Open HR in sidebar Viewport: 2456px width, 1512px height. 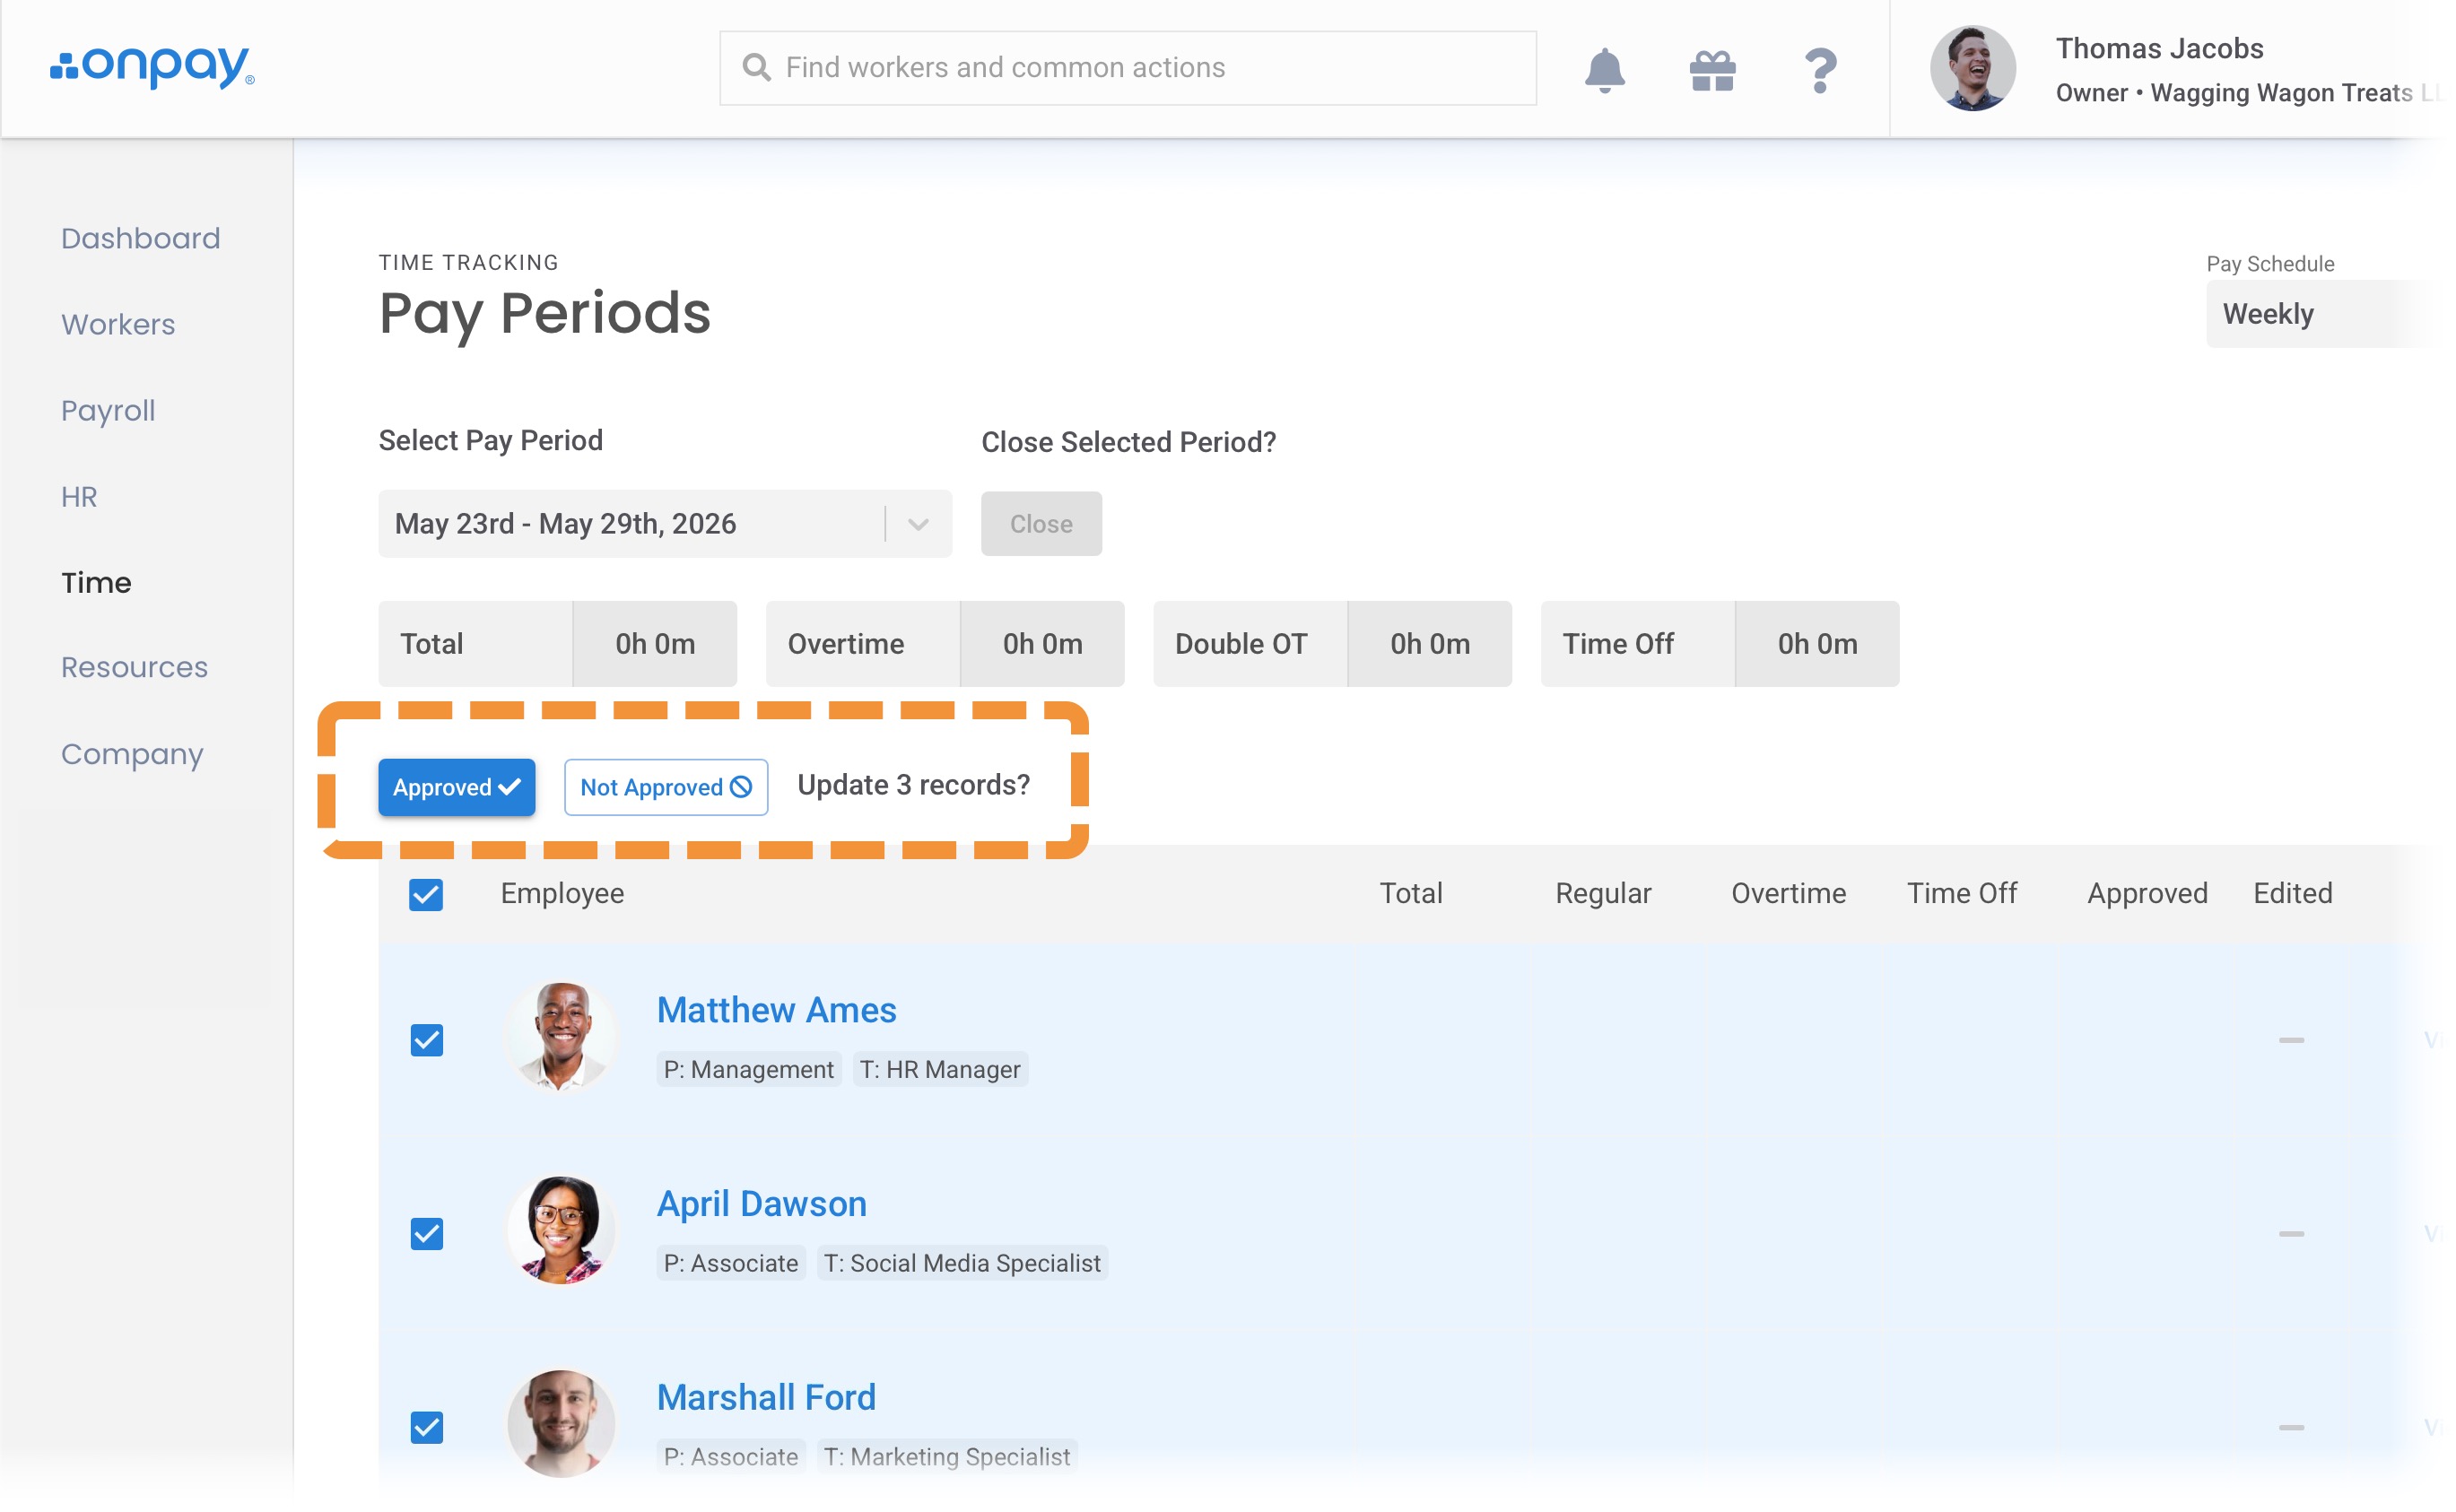79,497
